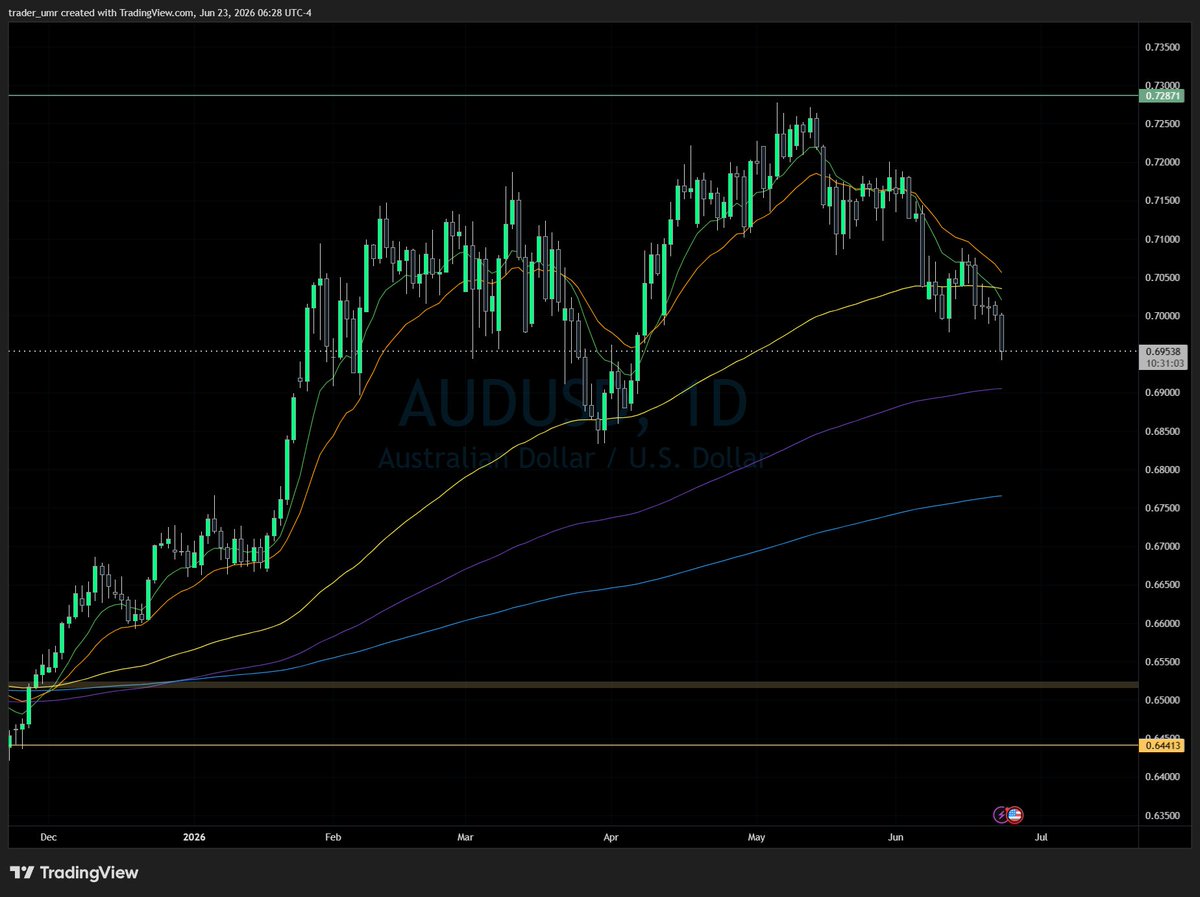This screenshot has height=897, width=1200.
Task: Click the current price label 0.69538
Action: point(1162,351)
